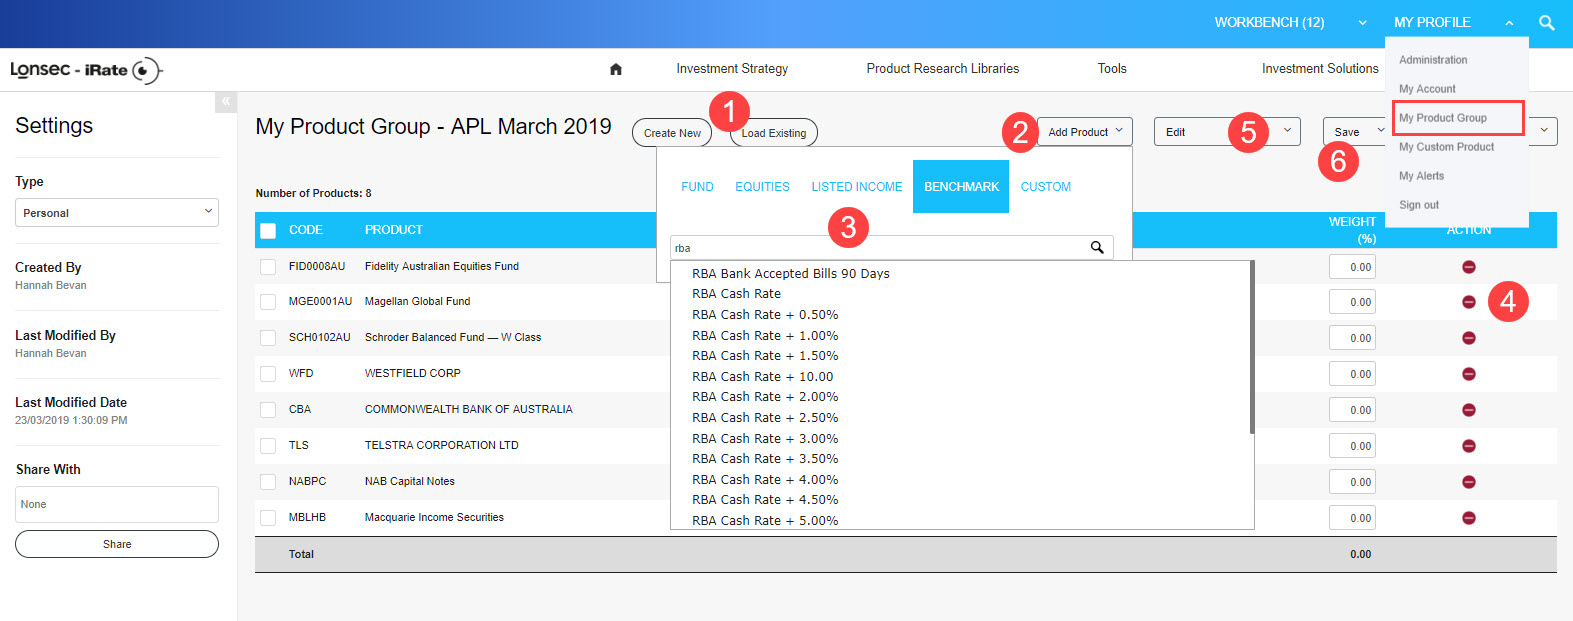
Task: Edit weight field for Fidelity Australian Equities
Action: point(1352,267)
